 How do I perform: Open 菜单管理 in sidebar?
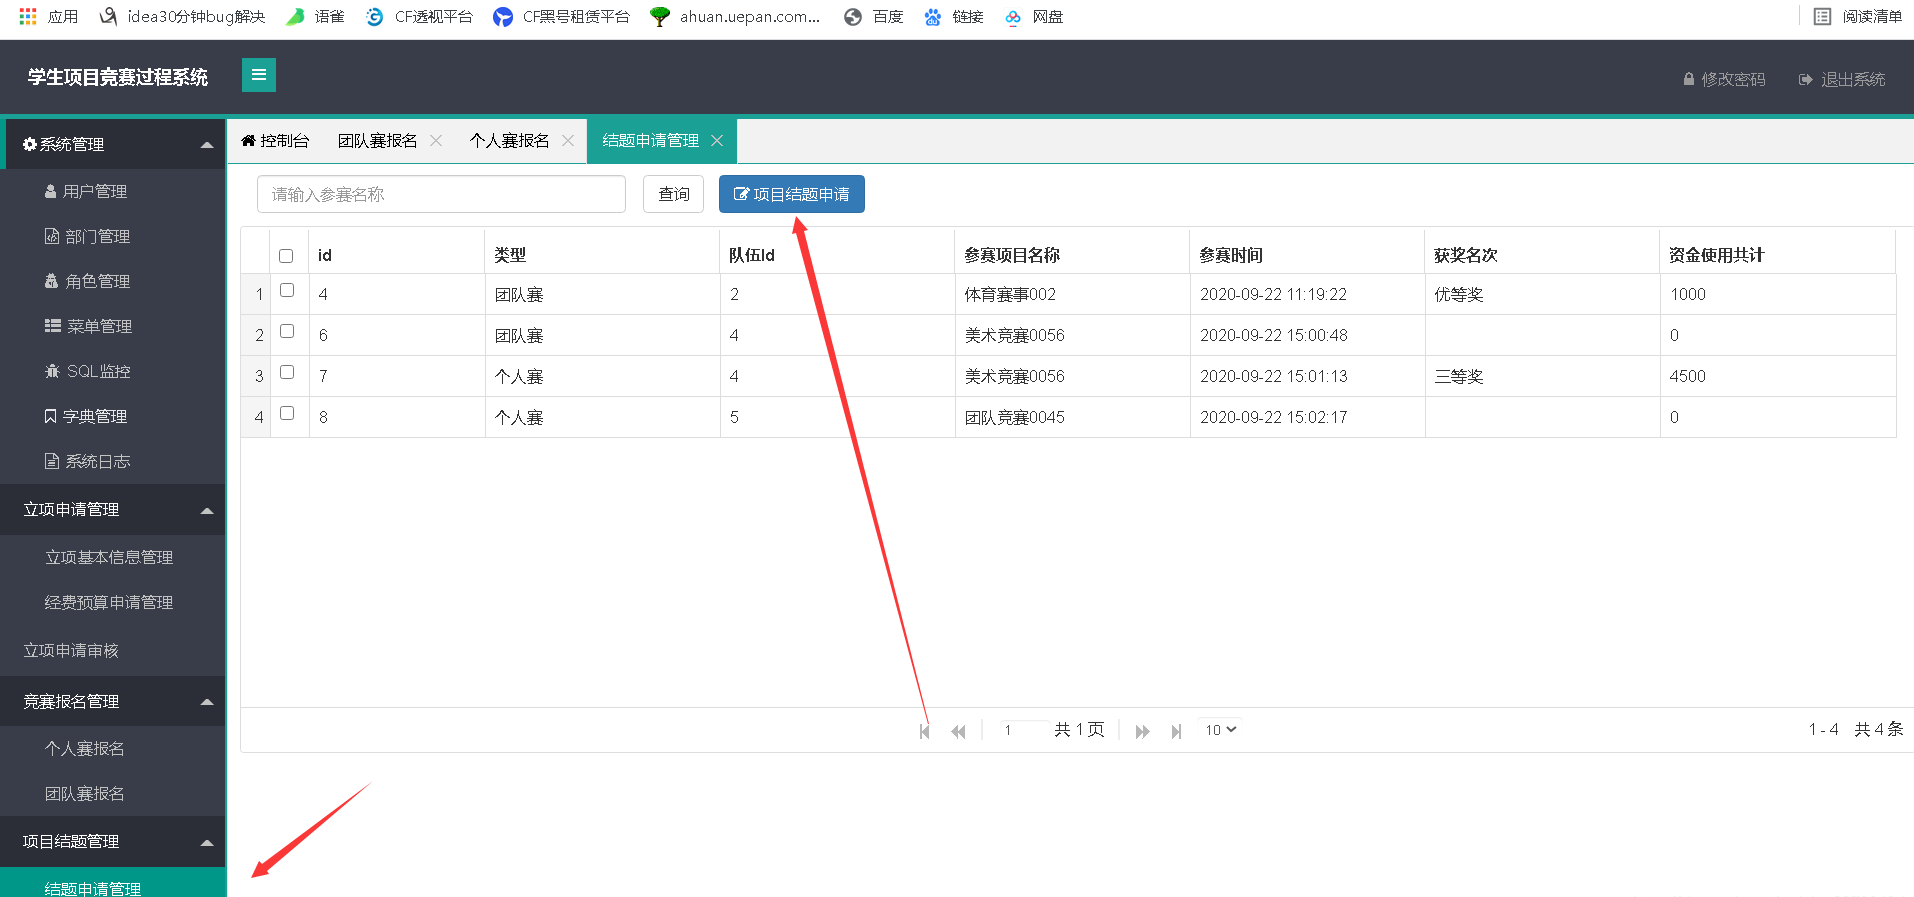click(113, 326)
